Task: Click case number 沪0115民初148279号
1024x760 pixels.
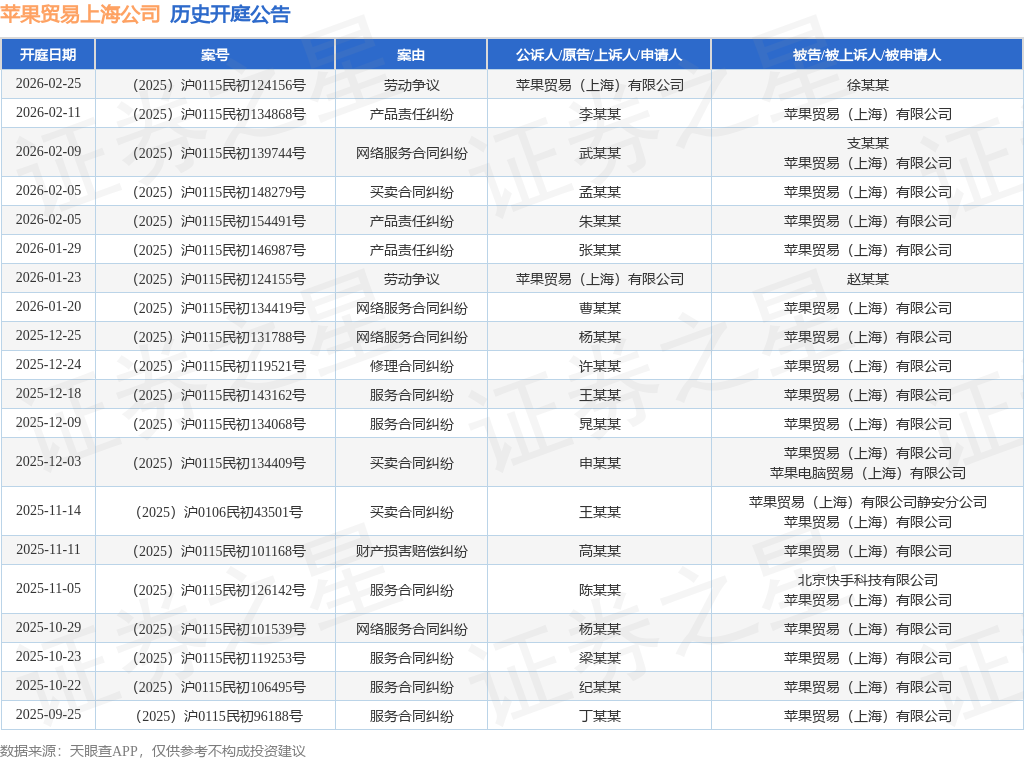Action: click(x=219, y=193)
